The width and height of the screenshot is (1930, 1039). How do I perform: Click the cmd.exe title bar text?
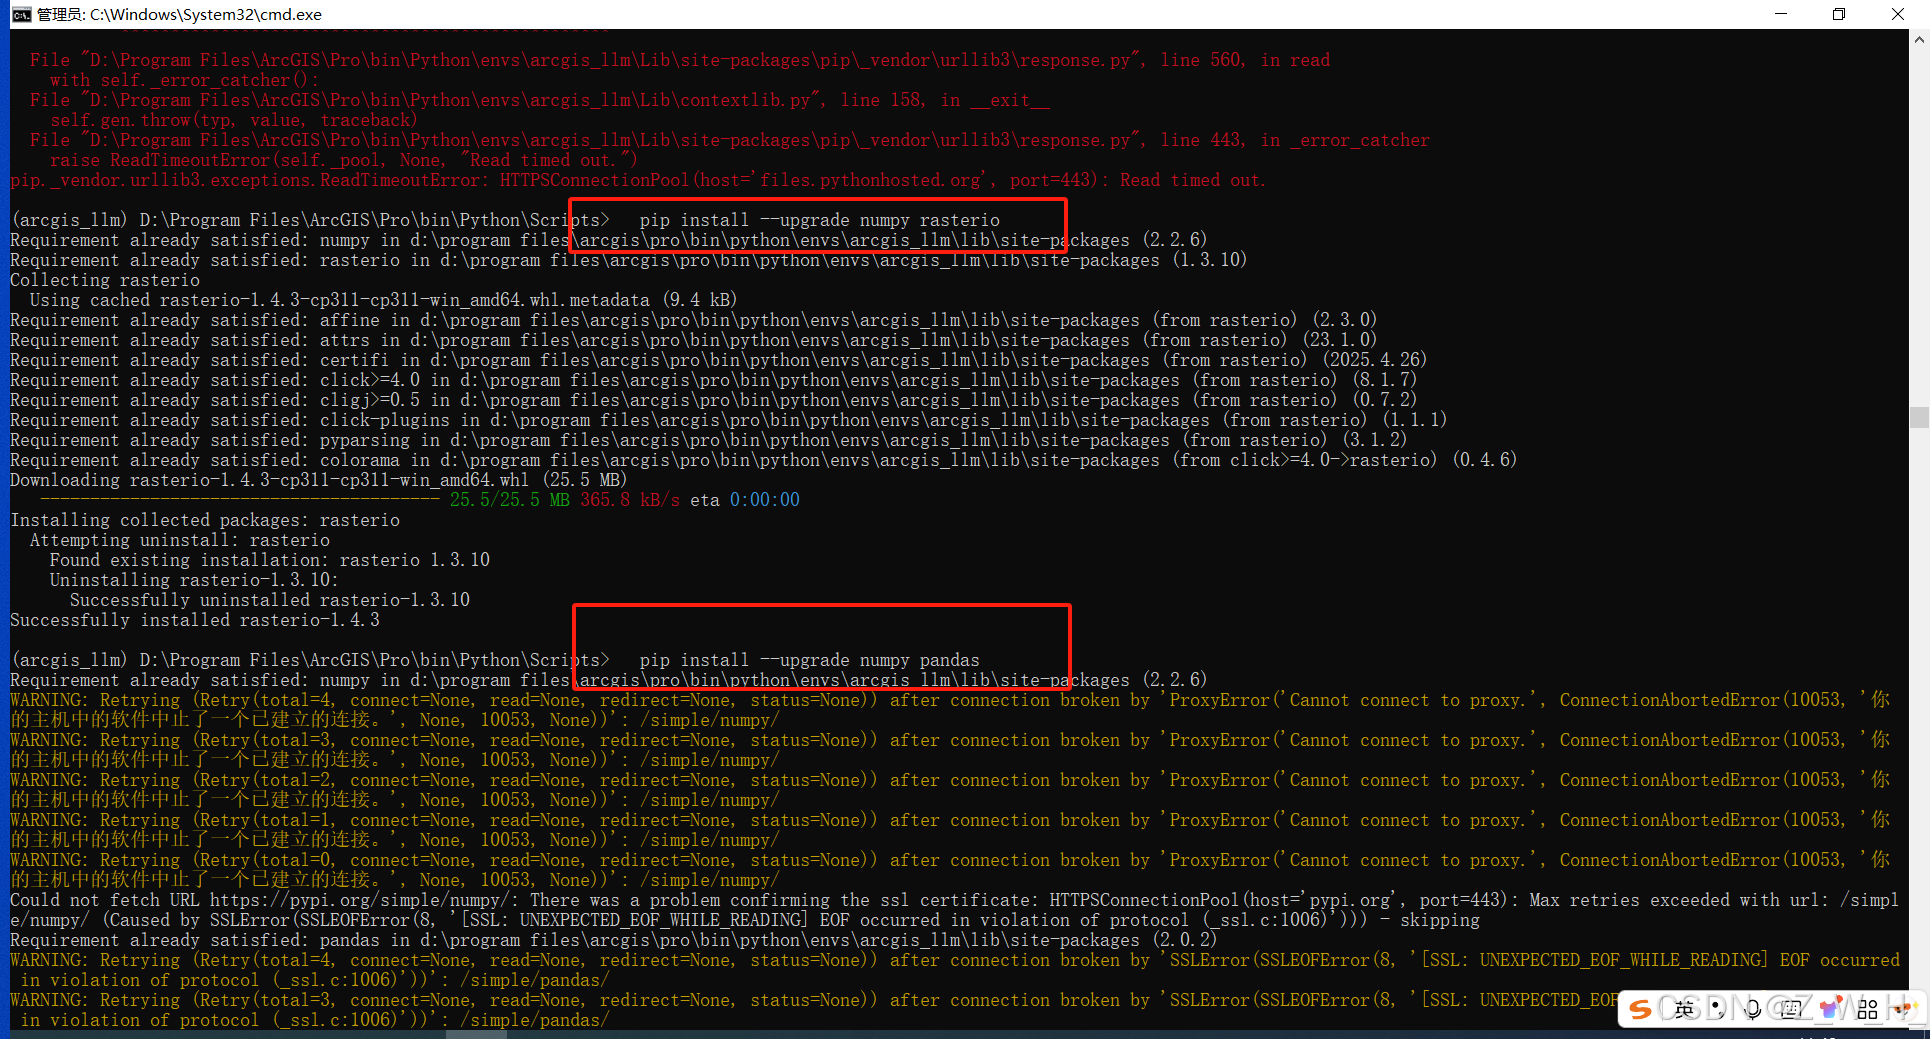click(x=178, y=14)
